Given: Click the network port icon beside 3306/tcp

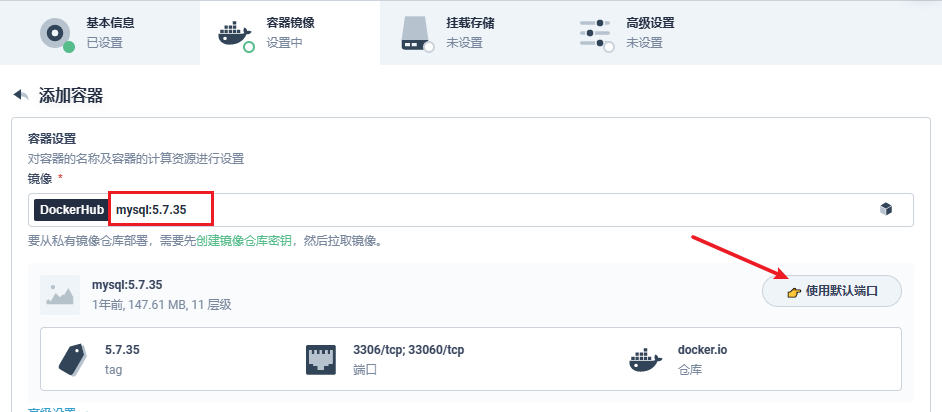Looking at the screenshot, I should tap(320, 358).
